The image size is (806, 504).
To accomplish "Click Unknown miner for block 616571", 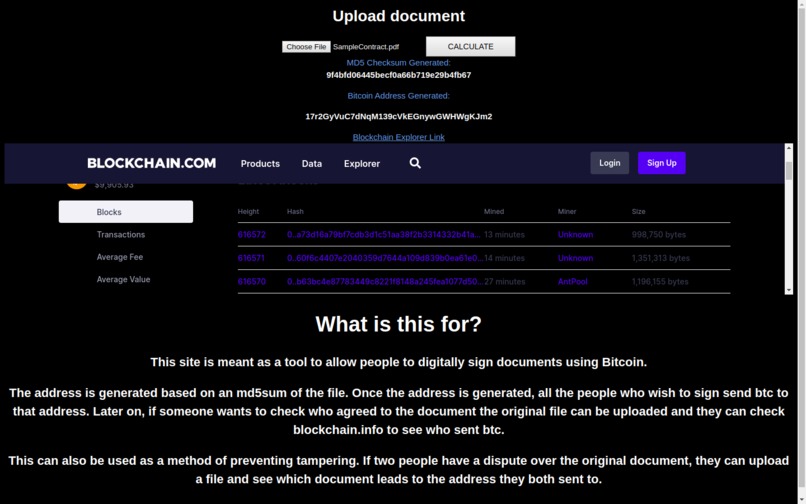I will (575, 258).
